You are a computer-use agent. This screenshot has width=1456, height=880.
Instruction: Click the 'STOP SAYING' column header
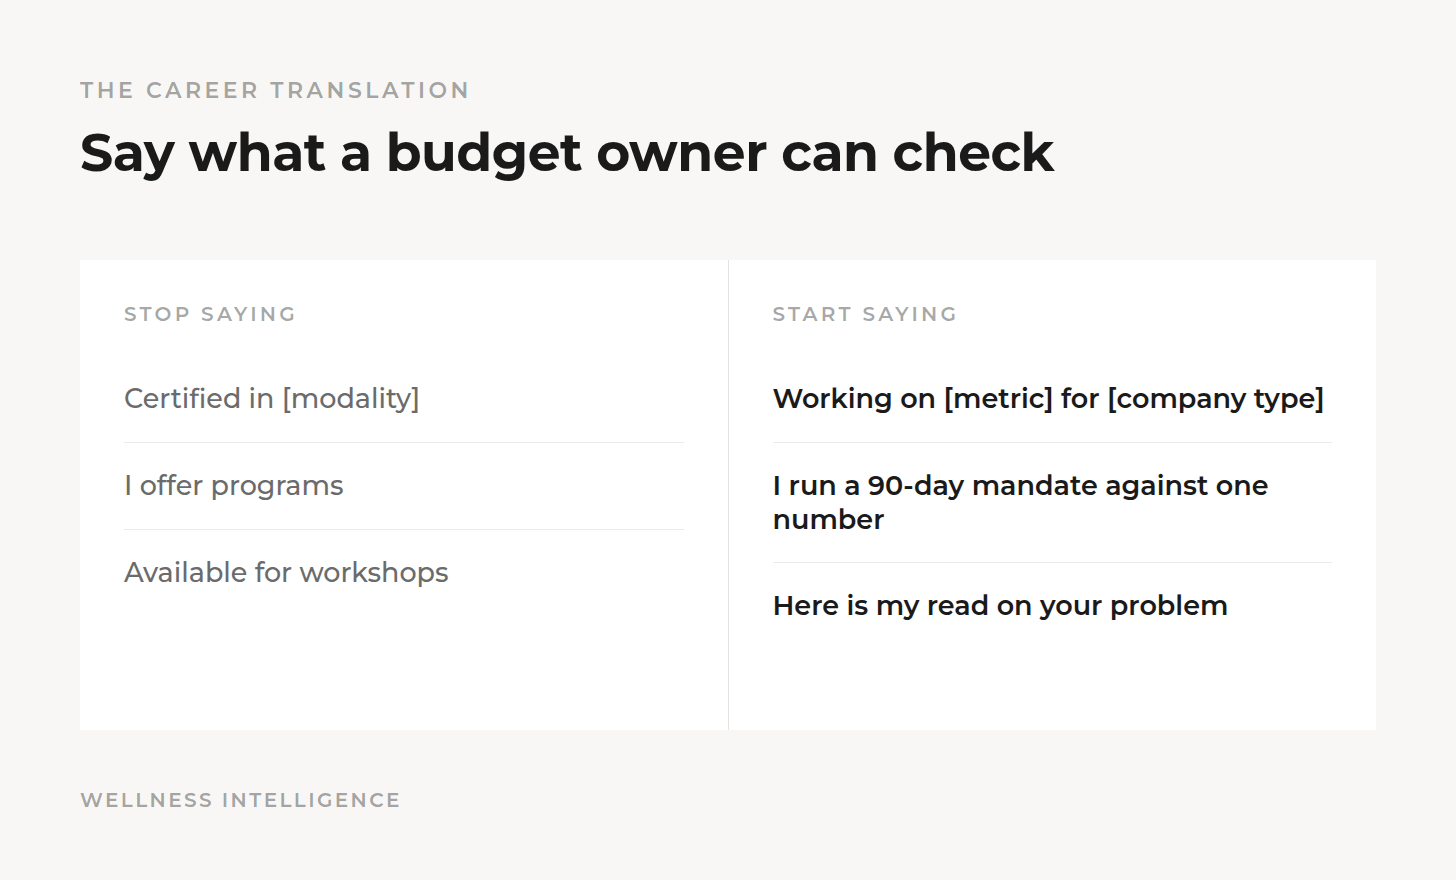coord(210,314)
